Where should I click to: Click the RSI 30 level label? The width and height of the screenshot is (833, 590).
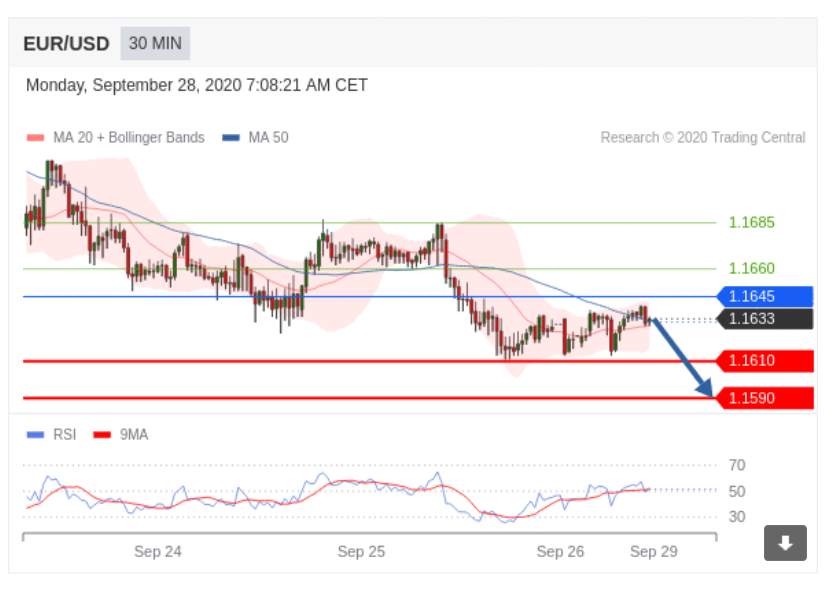737,517
